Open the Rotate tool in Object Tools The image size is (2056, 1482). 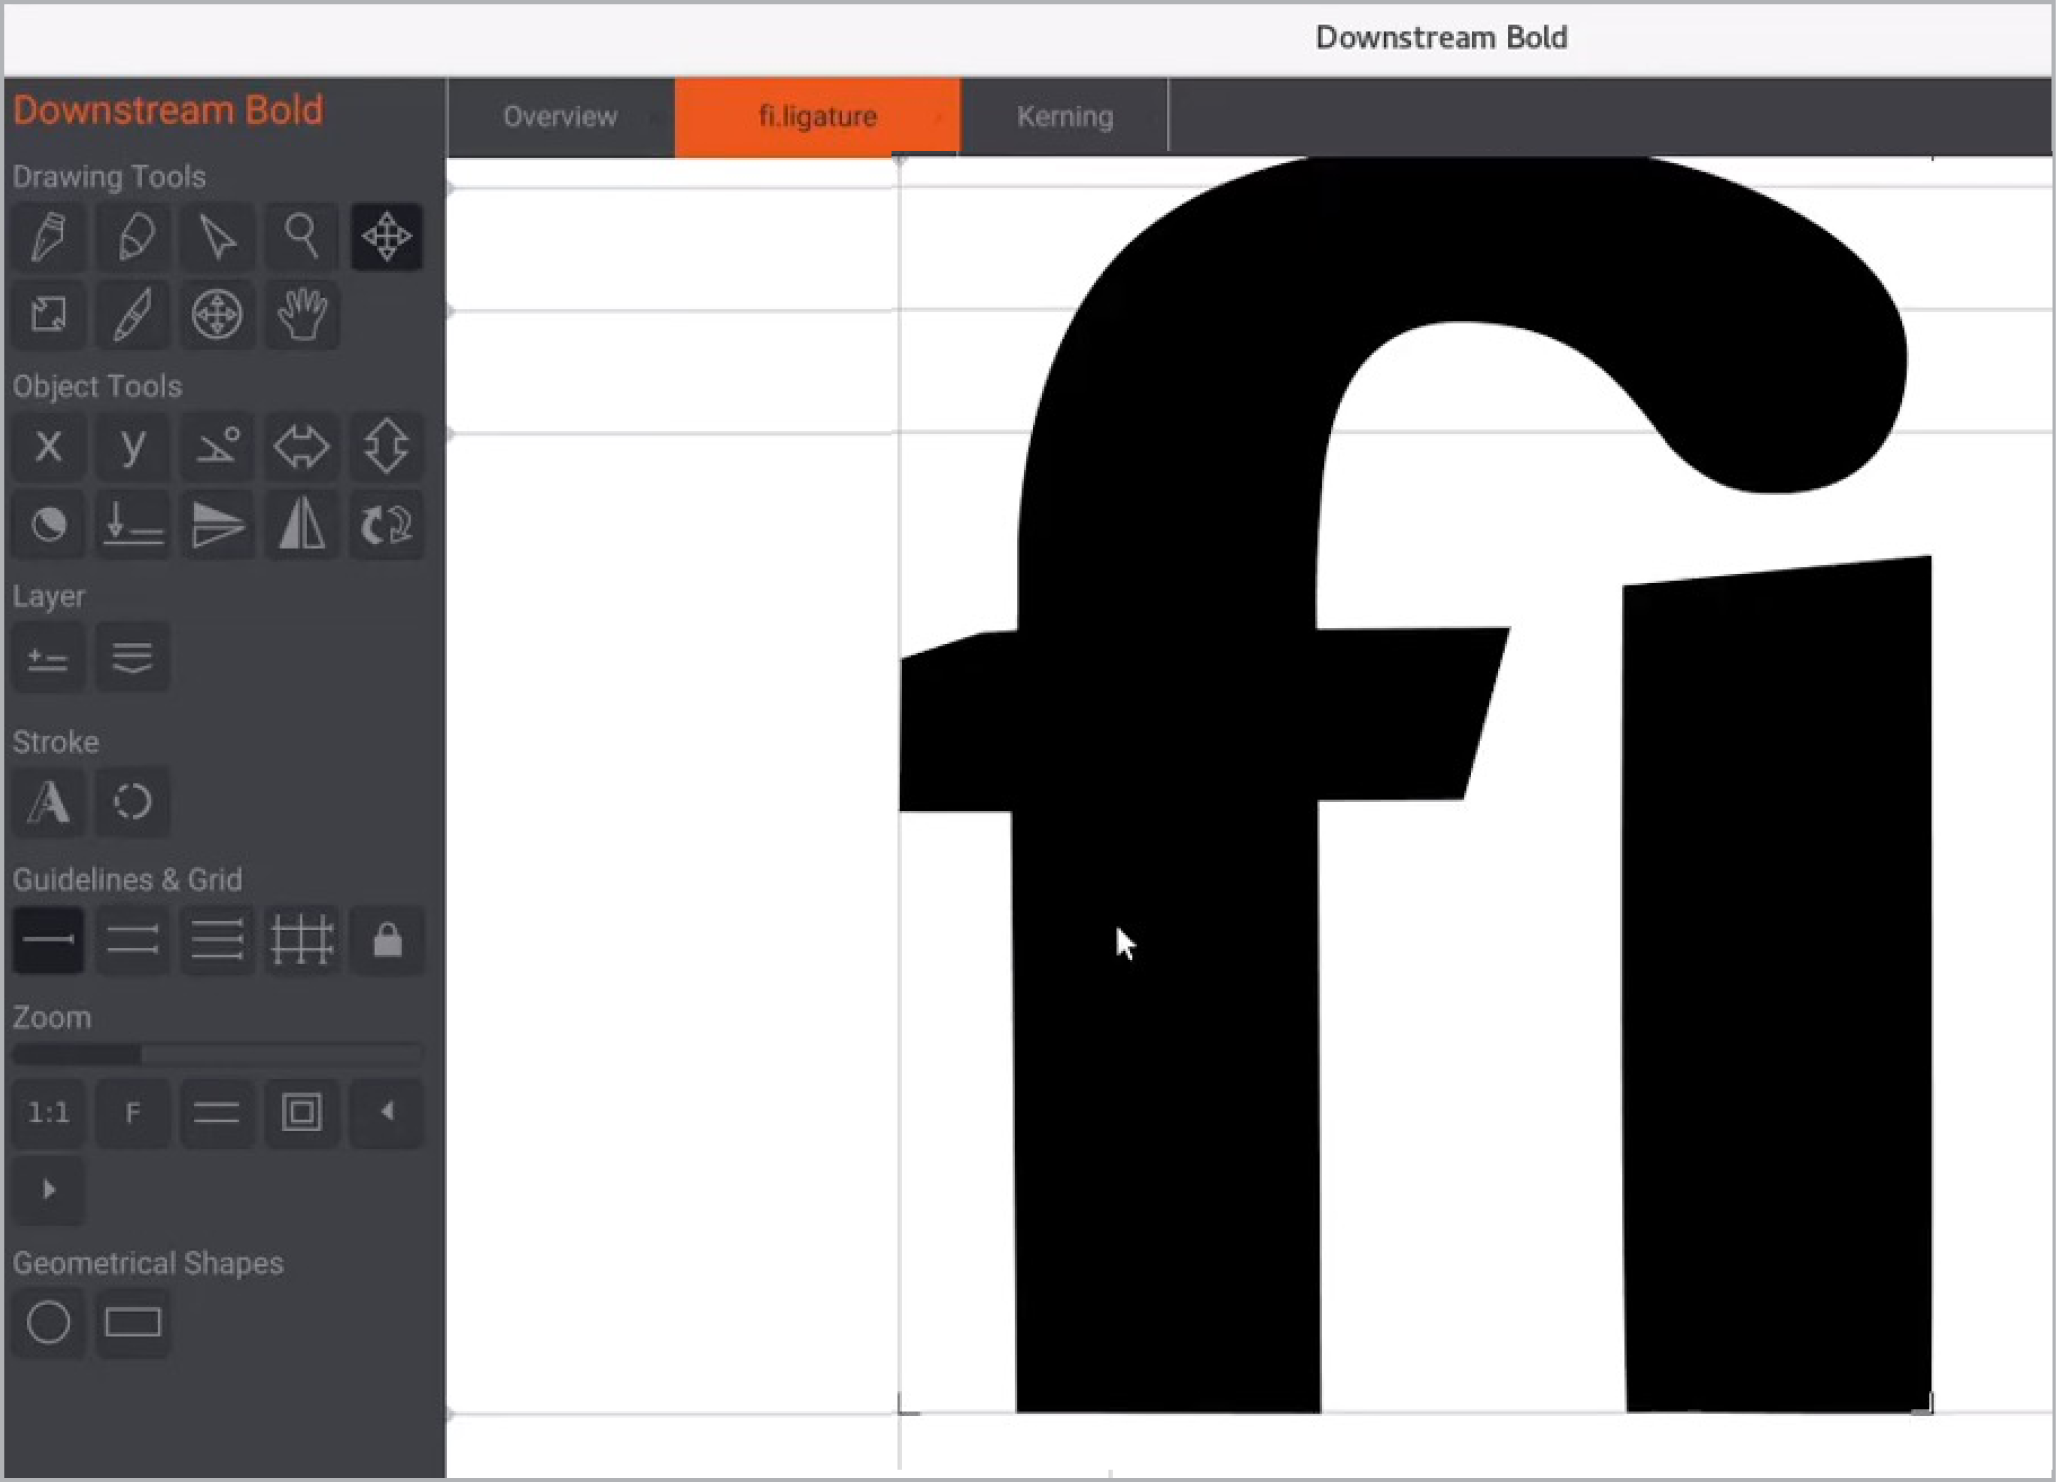point(386,525)
